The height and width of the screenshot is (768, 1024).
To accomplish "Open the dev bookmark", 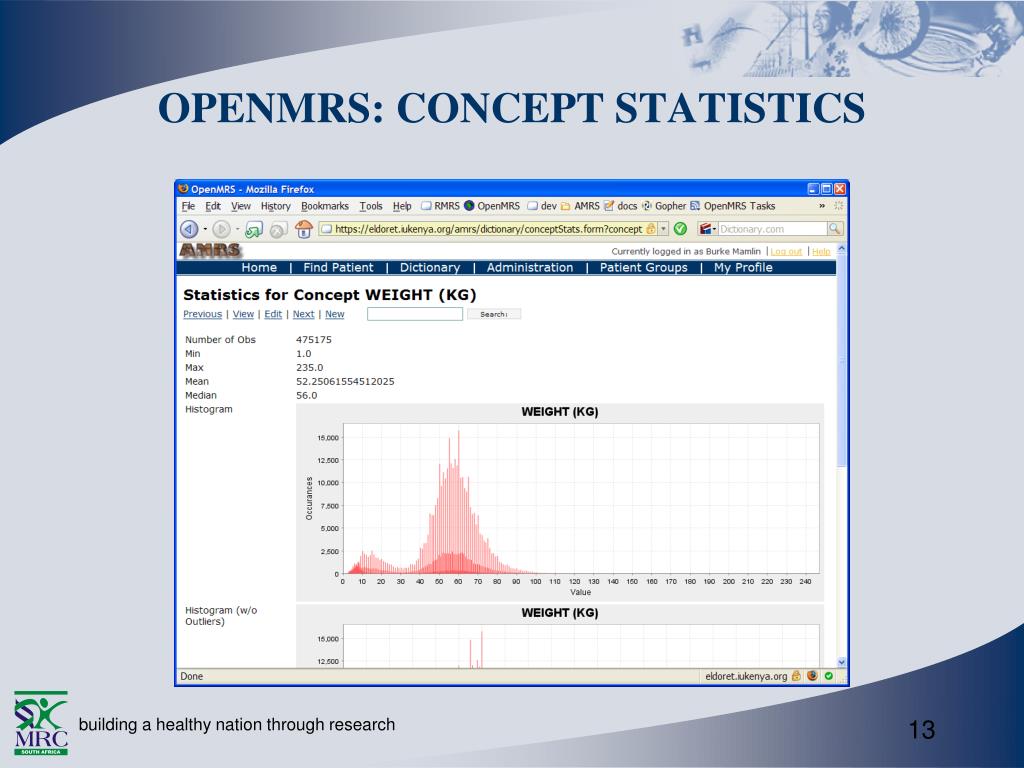I will coord(542,206).
